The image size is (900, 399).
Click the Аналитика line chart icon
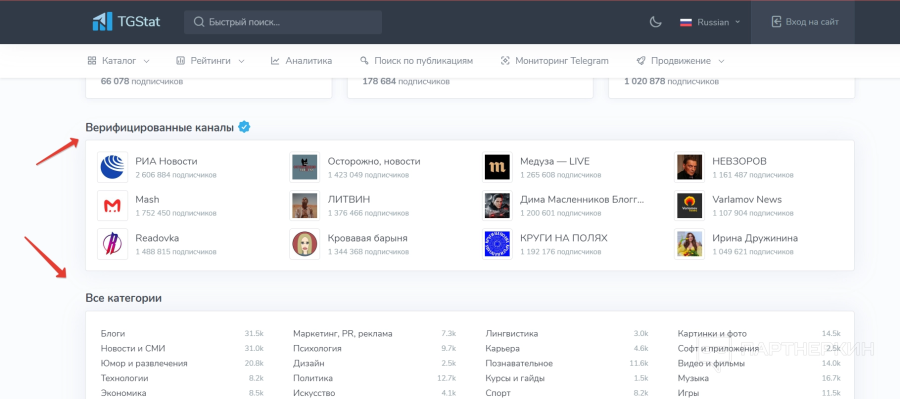pyautogui.click(x=275, y=60)
